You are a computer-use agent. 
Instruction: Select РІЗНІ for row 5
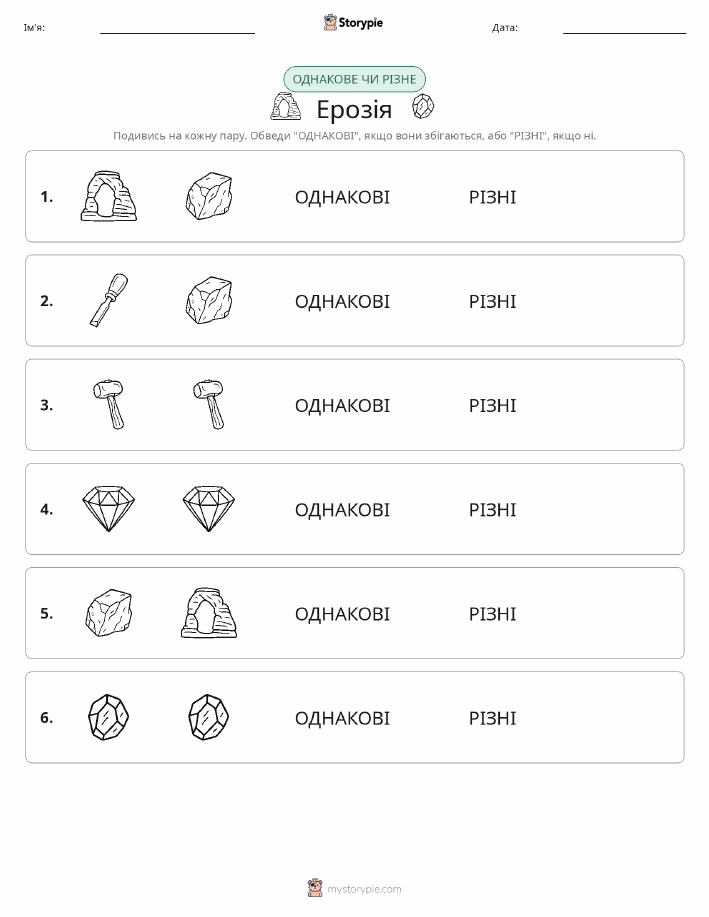click(x=493, y=613)
